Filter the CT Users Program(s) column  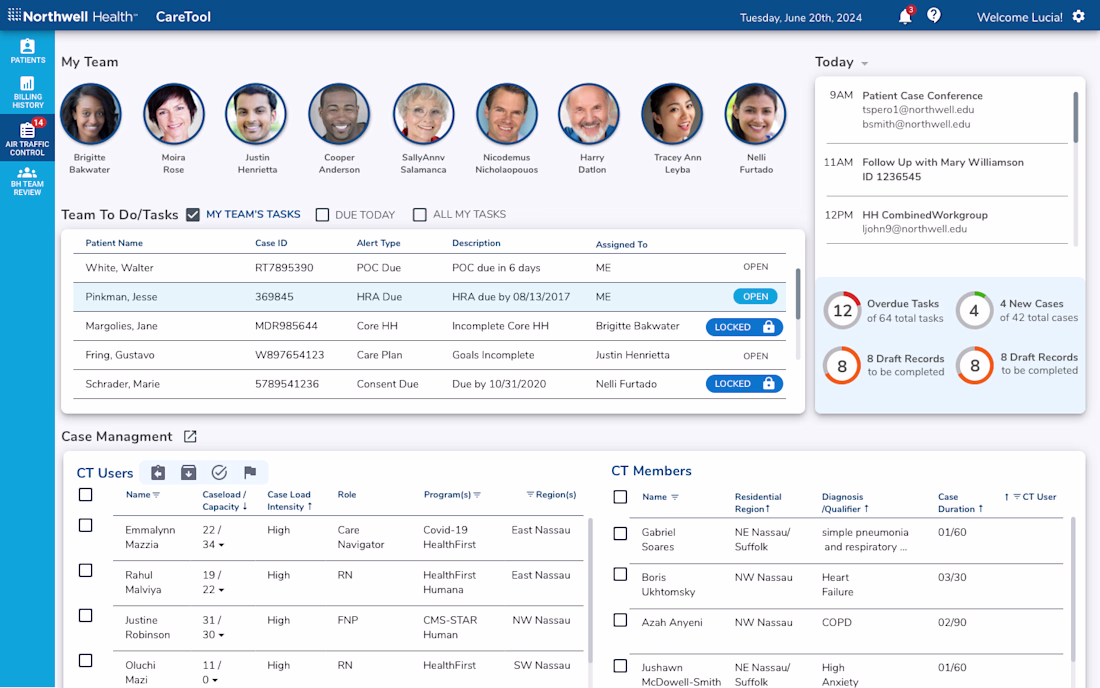tap(477, 495)
